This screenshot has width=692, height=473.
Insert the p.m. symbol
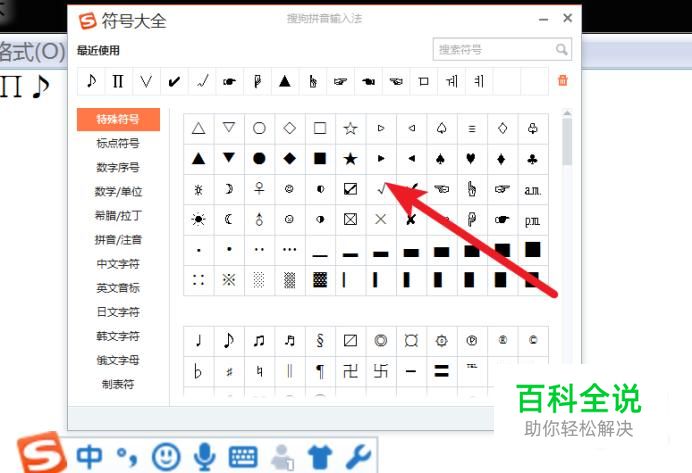coord(532,220)
